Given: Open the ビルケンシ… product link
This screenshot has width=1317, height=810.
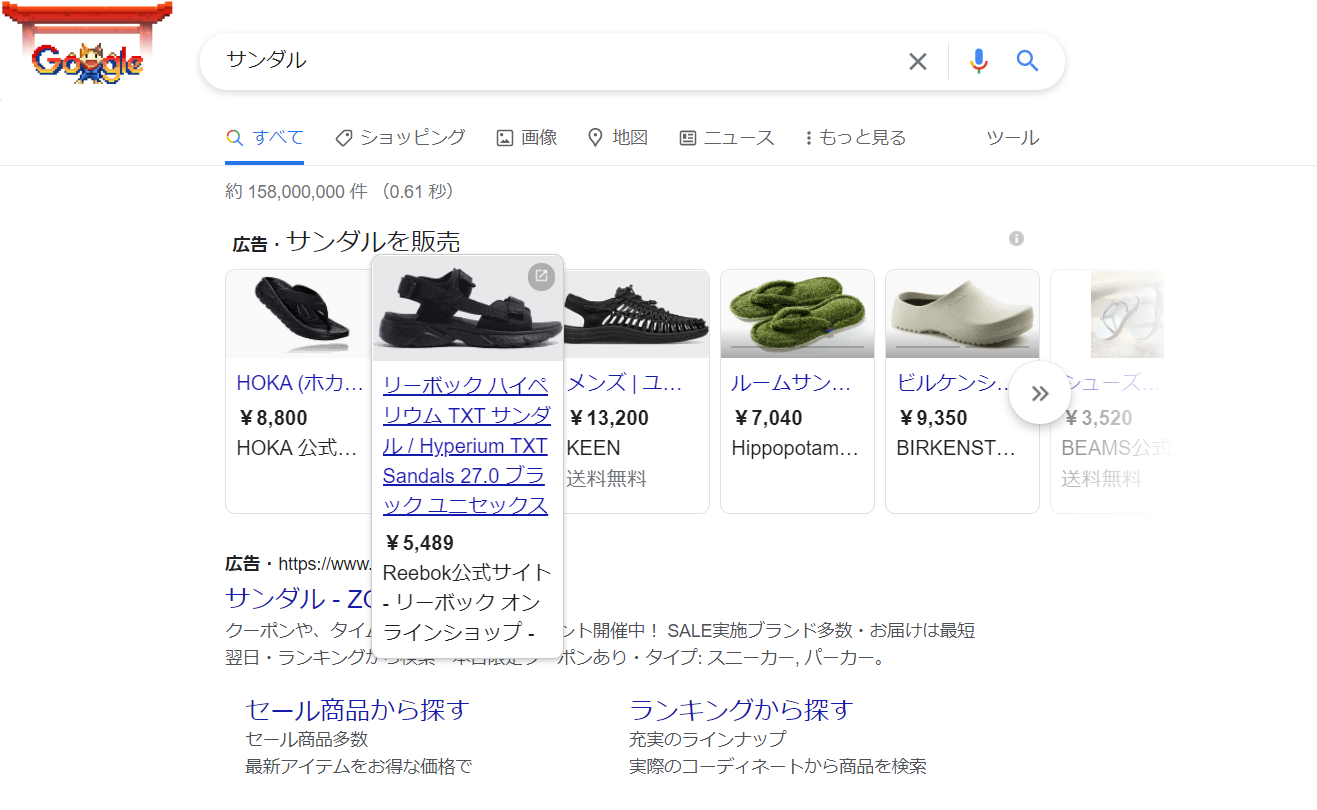Looking at the screenshot, I should click(957, 383).
